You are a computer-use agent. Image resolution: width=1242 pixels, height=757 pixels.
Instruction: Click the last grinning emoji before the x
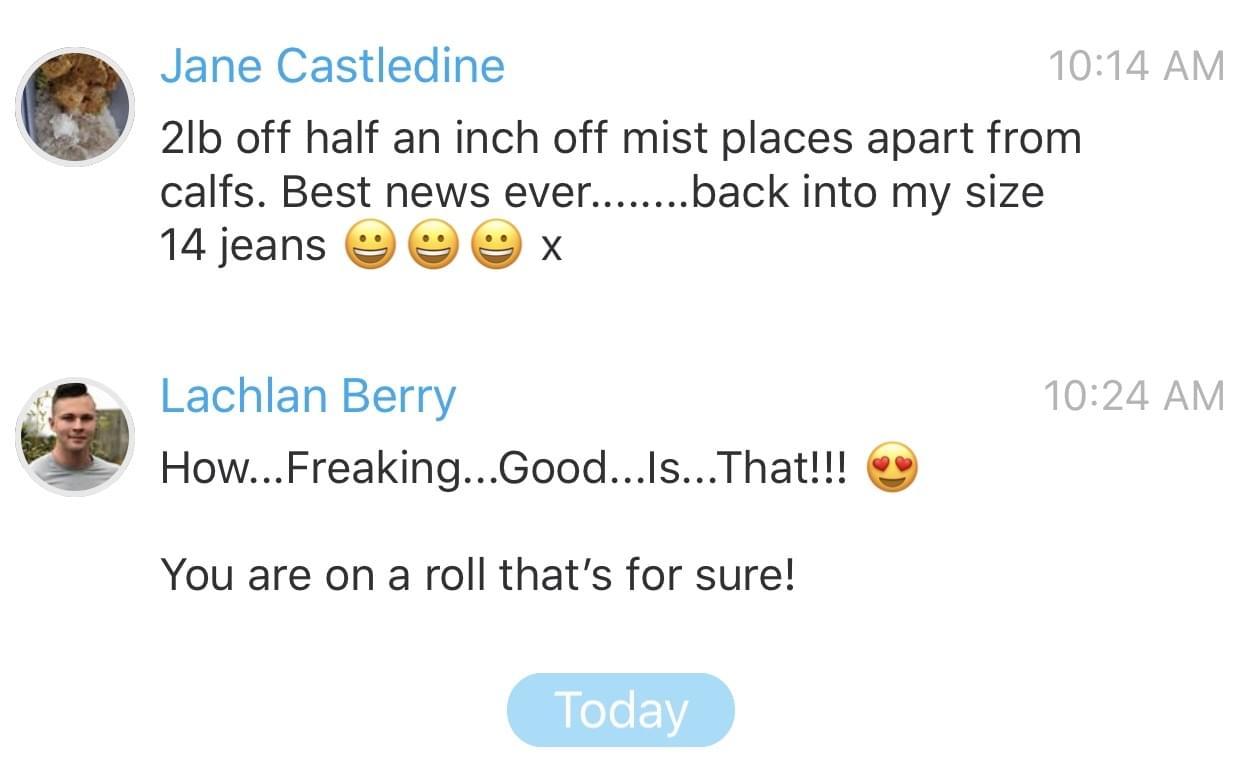point(496,246)
